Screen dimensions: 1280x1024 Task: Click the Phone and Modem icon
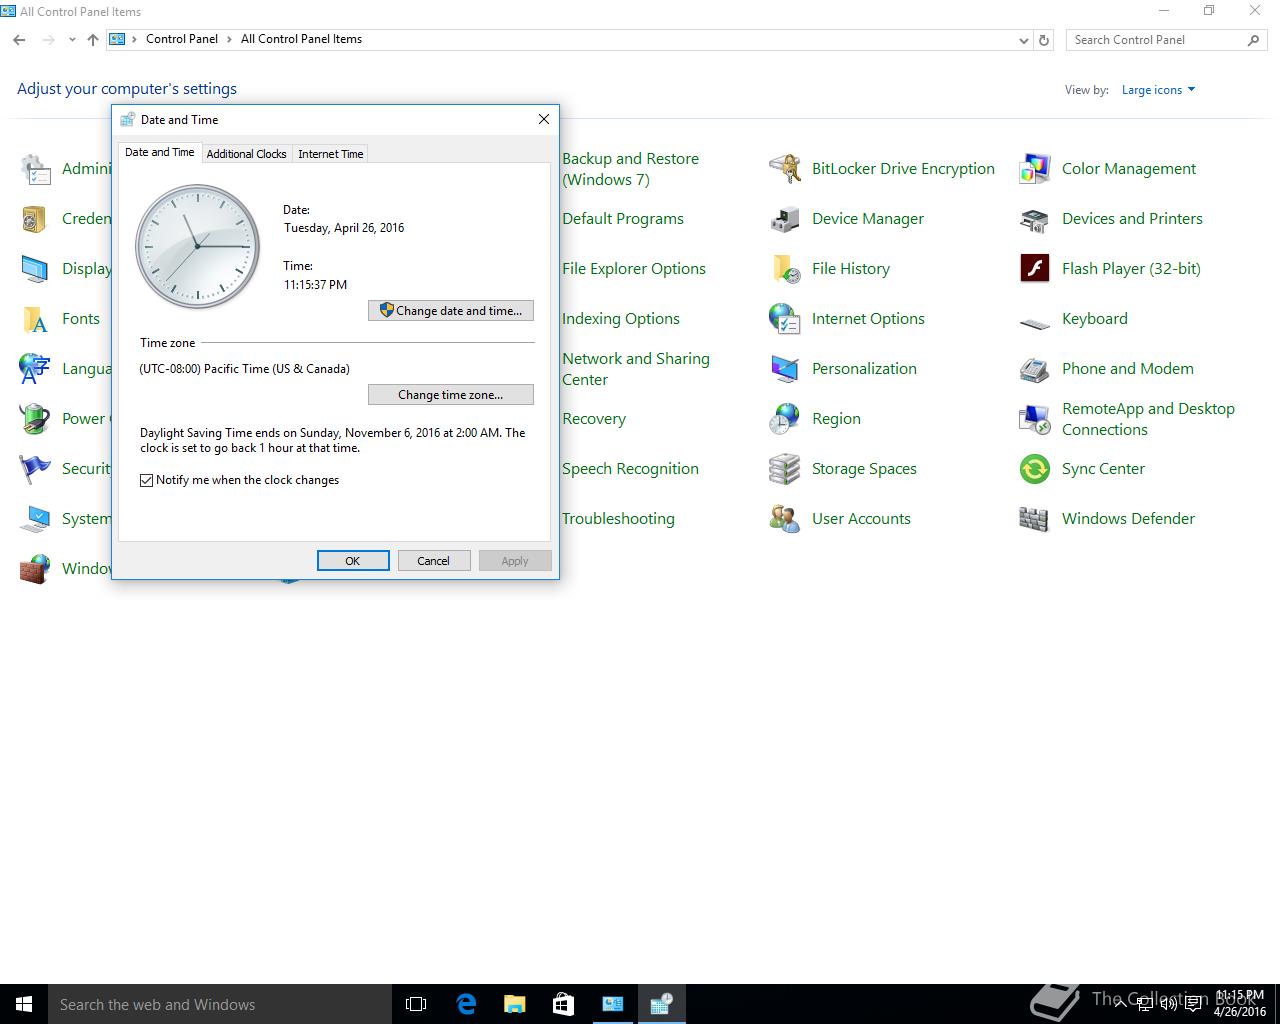pyautogui.click(x=1035, y=369)
